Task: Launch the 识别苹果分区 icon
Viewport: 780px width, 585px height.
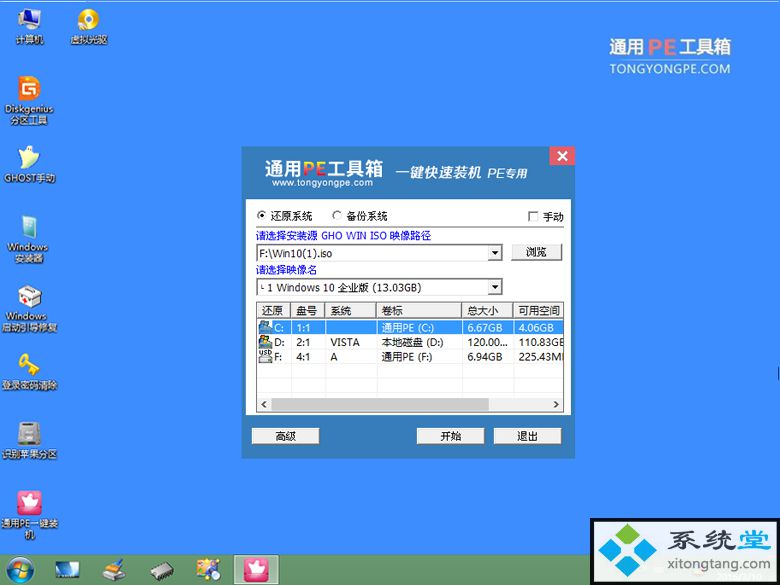Action: 29,440
